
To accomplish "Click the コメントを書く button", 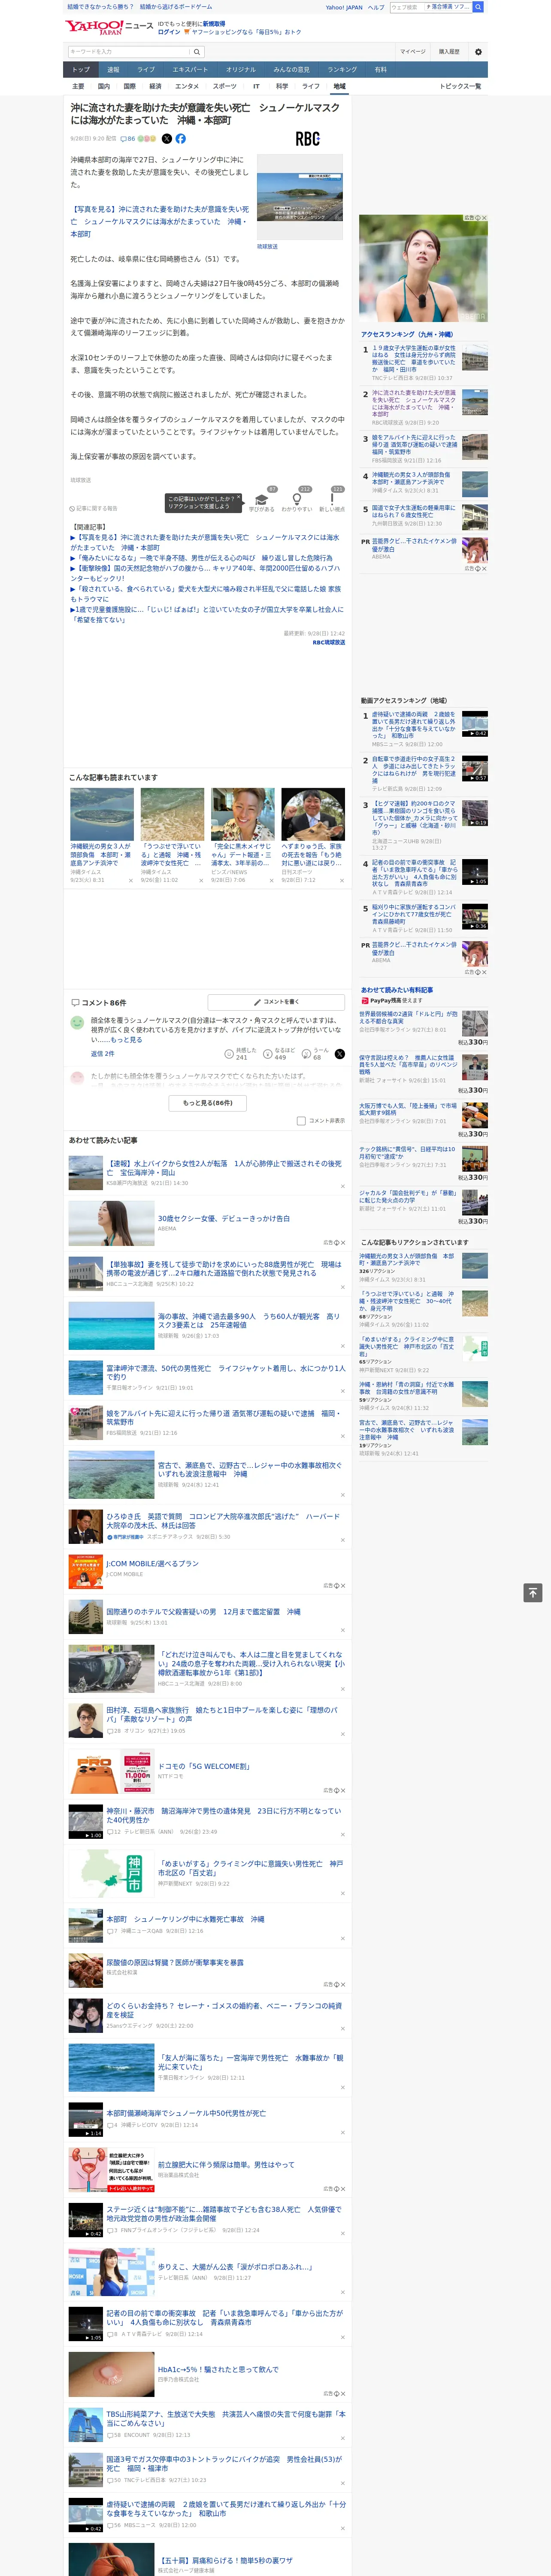I will [x=276, y=1002].
